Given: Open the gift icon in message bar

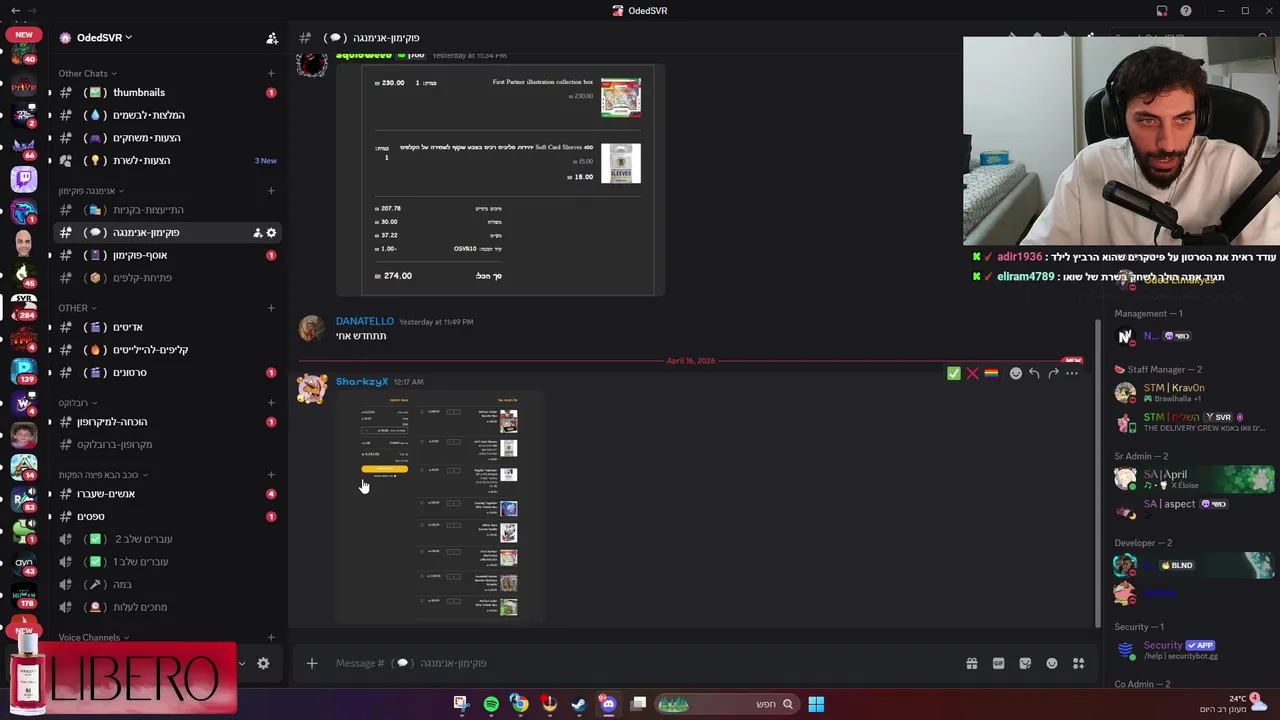Looking at the screenshot, I should pos(971,663).
